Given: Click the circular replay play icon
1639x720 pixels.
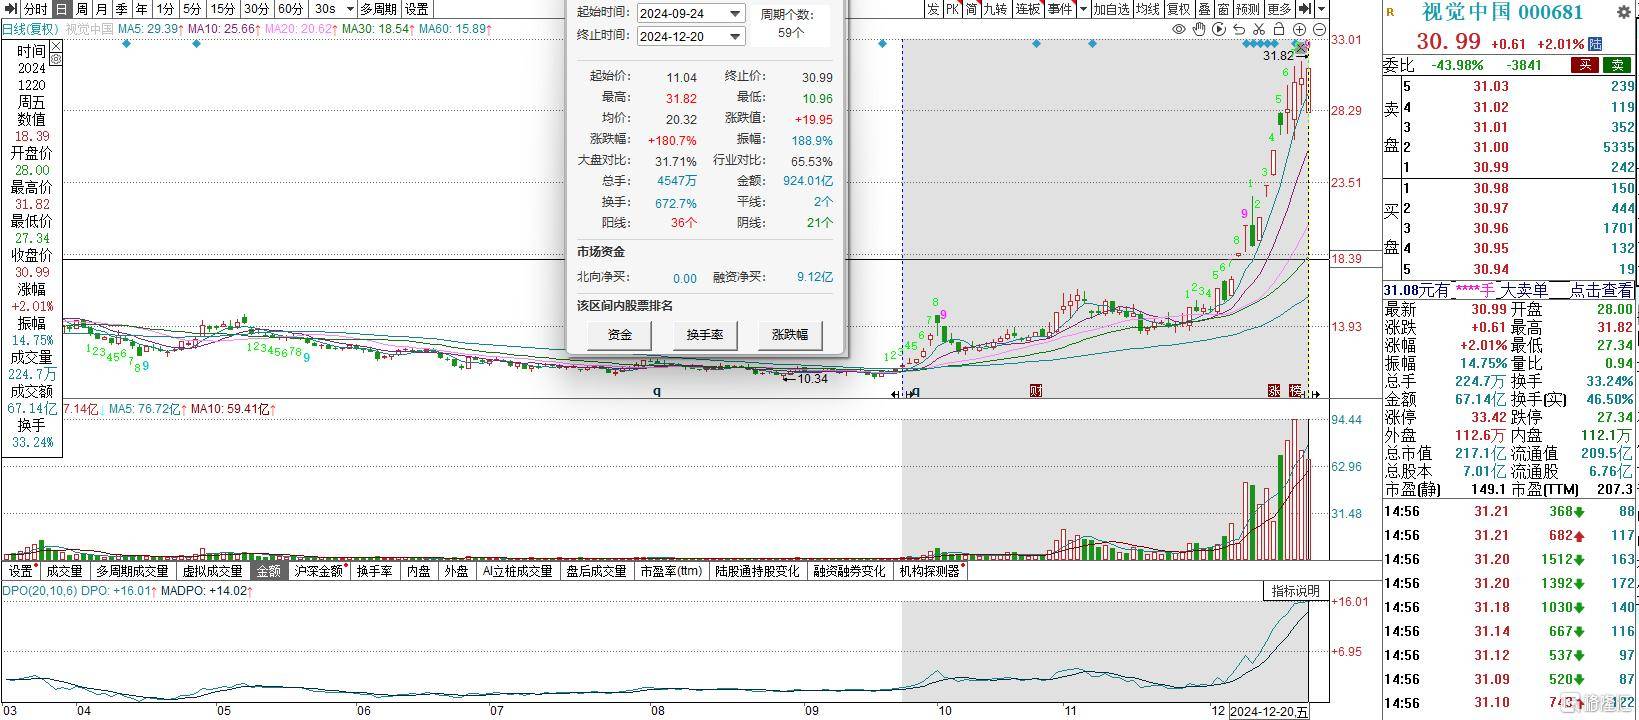Looking at the screenshot, I should (1219, 29).
